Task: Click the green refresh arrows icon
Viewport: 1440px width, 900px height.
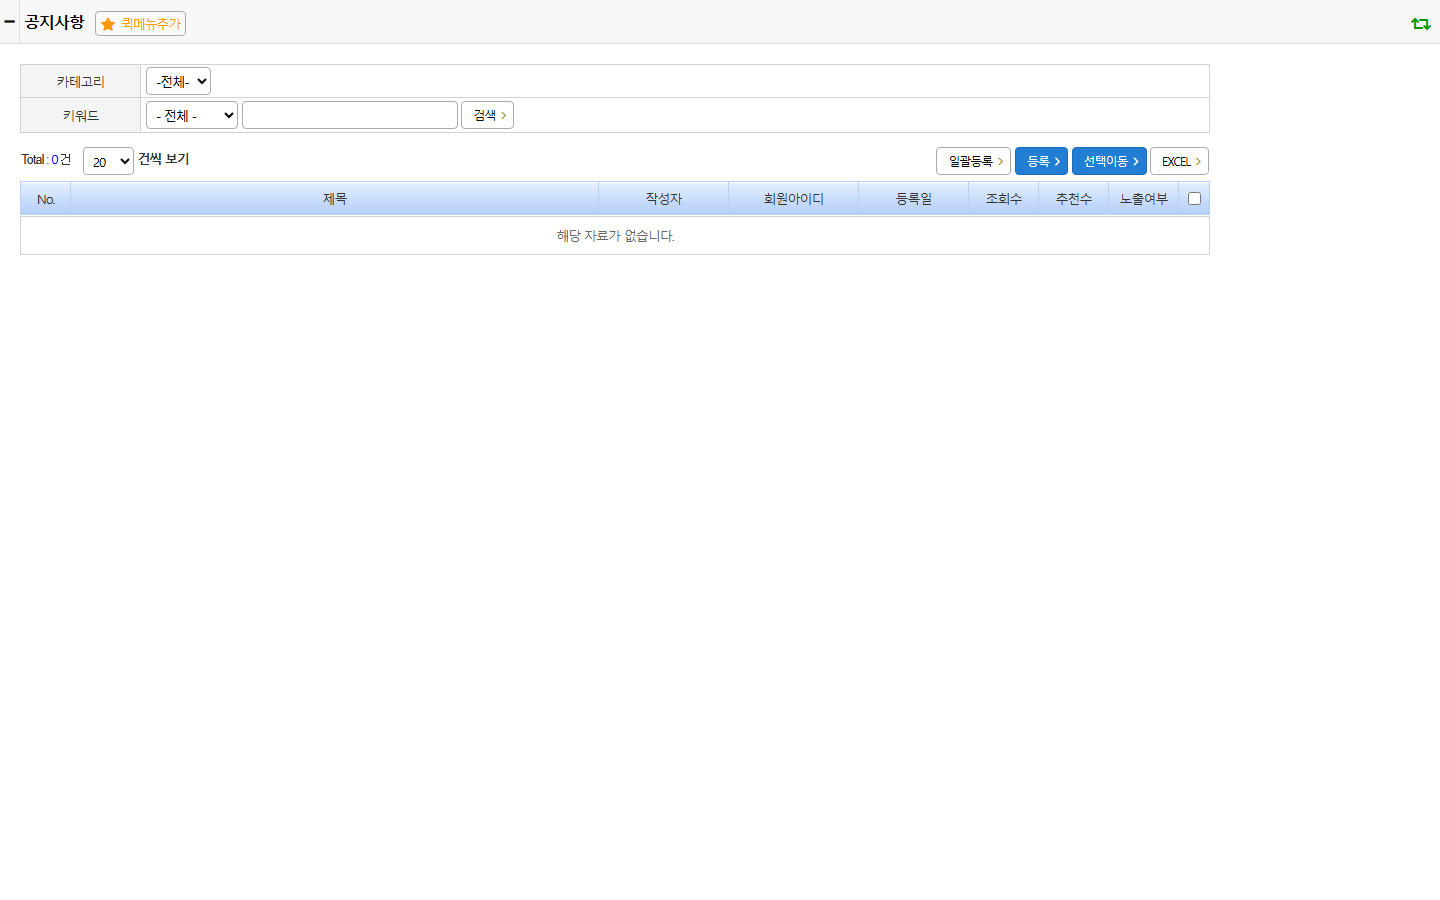Action: coord(1420,23)
